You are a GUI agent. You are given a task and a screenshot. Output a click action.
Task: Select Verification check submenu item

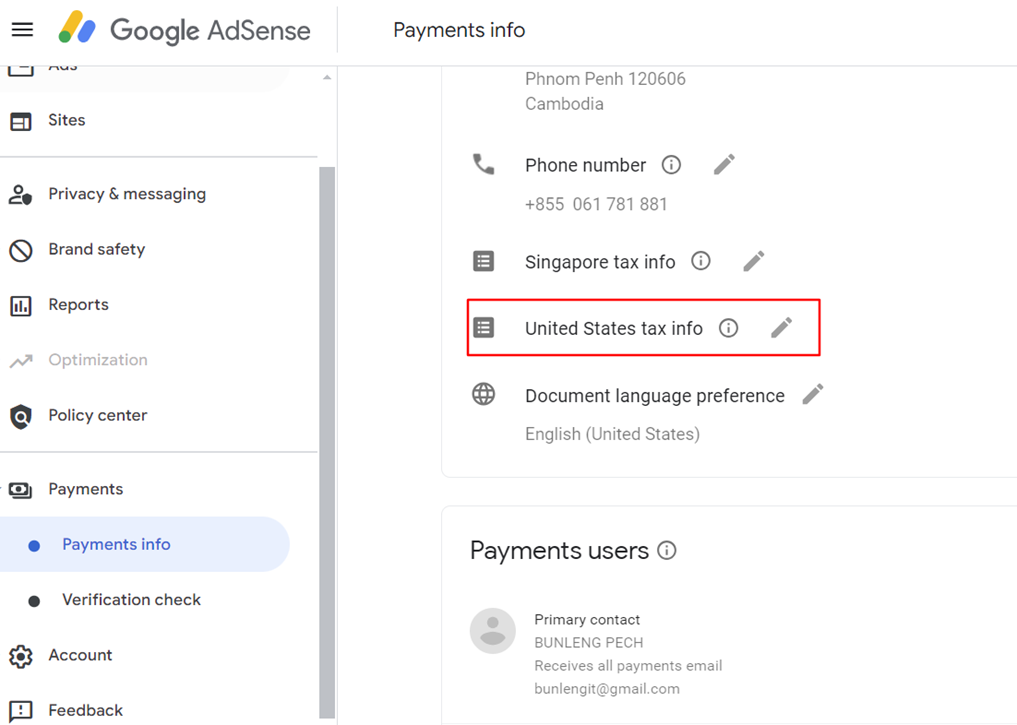click(x=131, y=600)
